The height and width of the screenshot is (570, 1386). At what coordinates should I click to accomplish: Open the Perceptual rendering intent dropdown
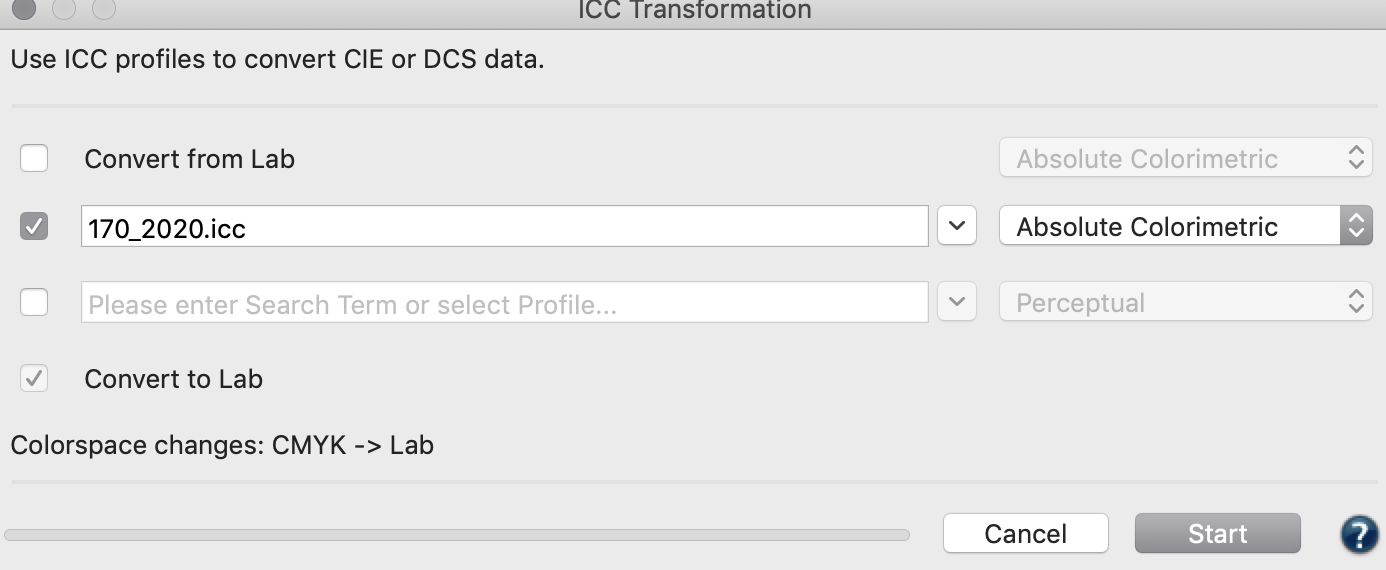point(1186,302)
